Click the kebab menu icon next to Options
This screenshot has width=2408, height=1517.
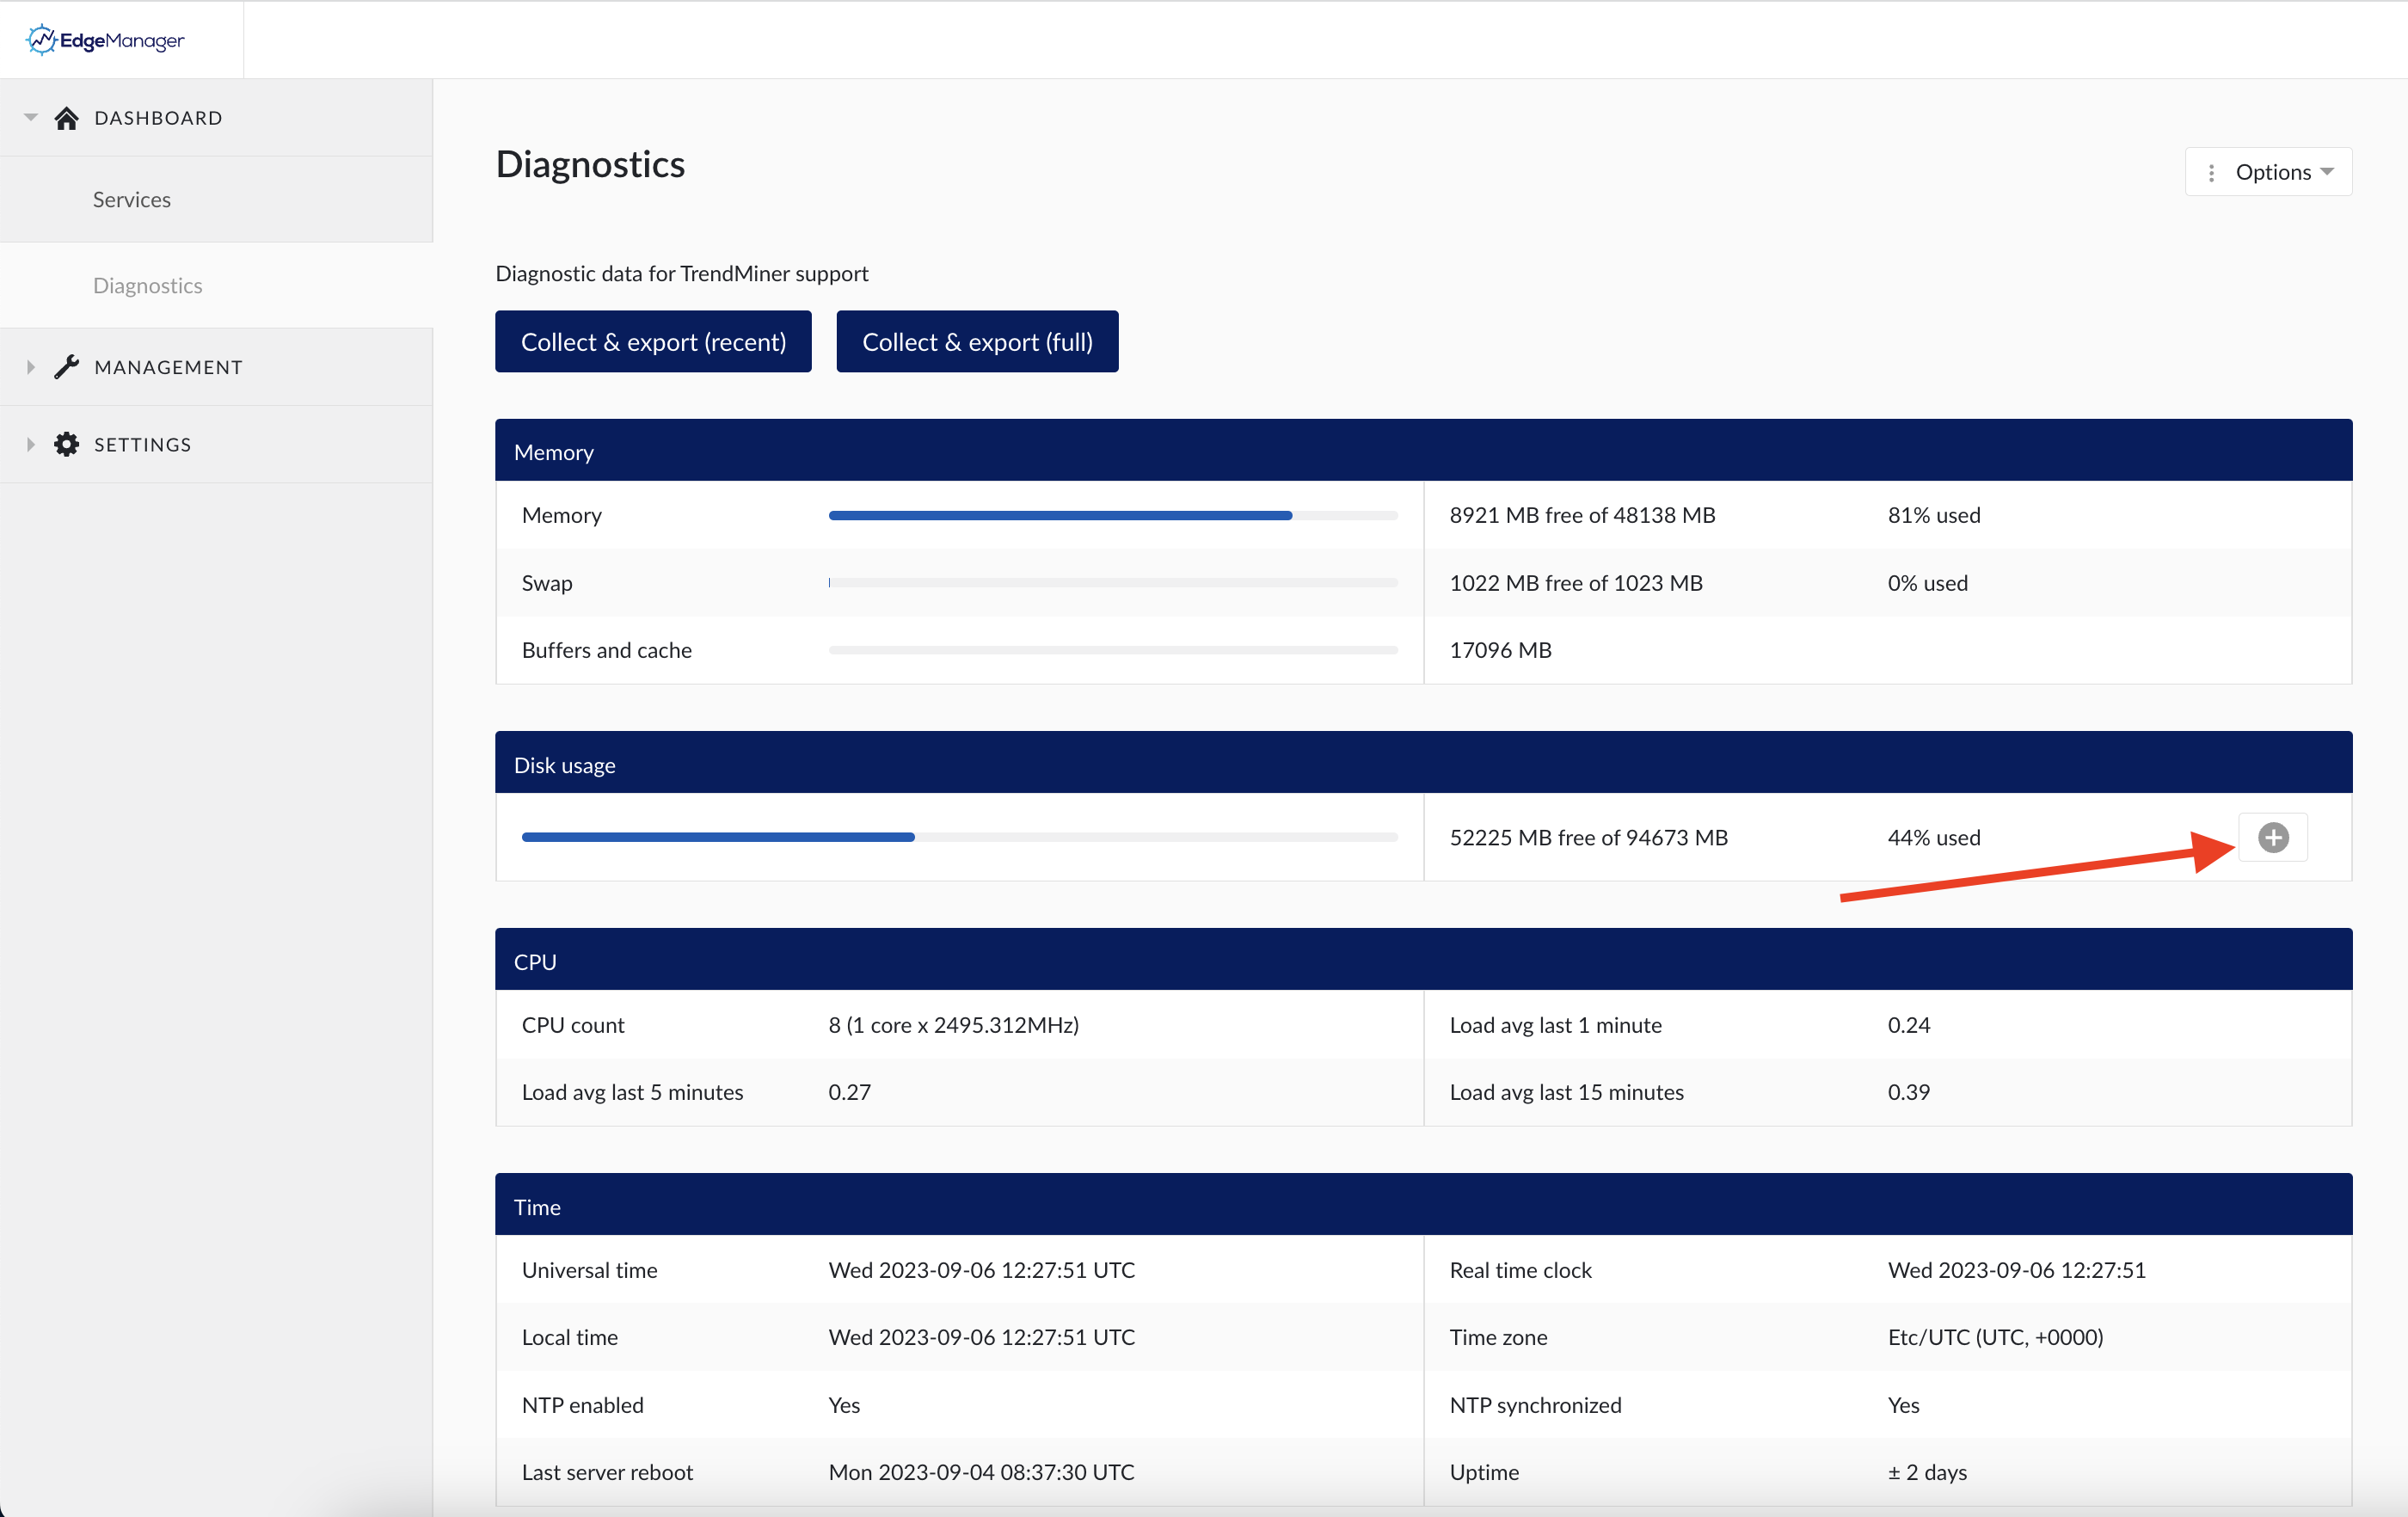click(2212, 171)
